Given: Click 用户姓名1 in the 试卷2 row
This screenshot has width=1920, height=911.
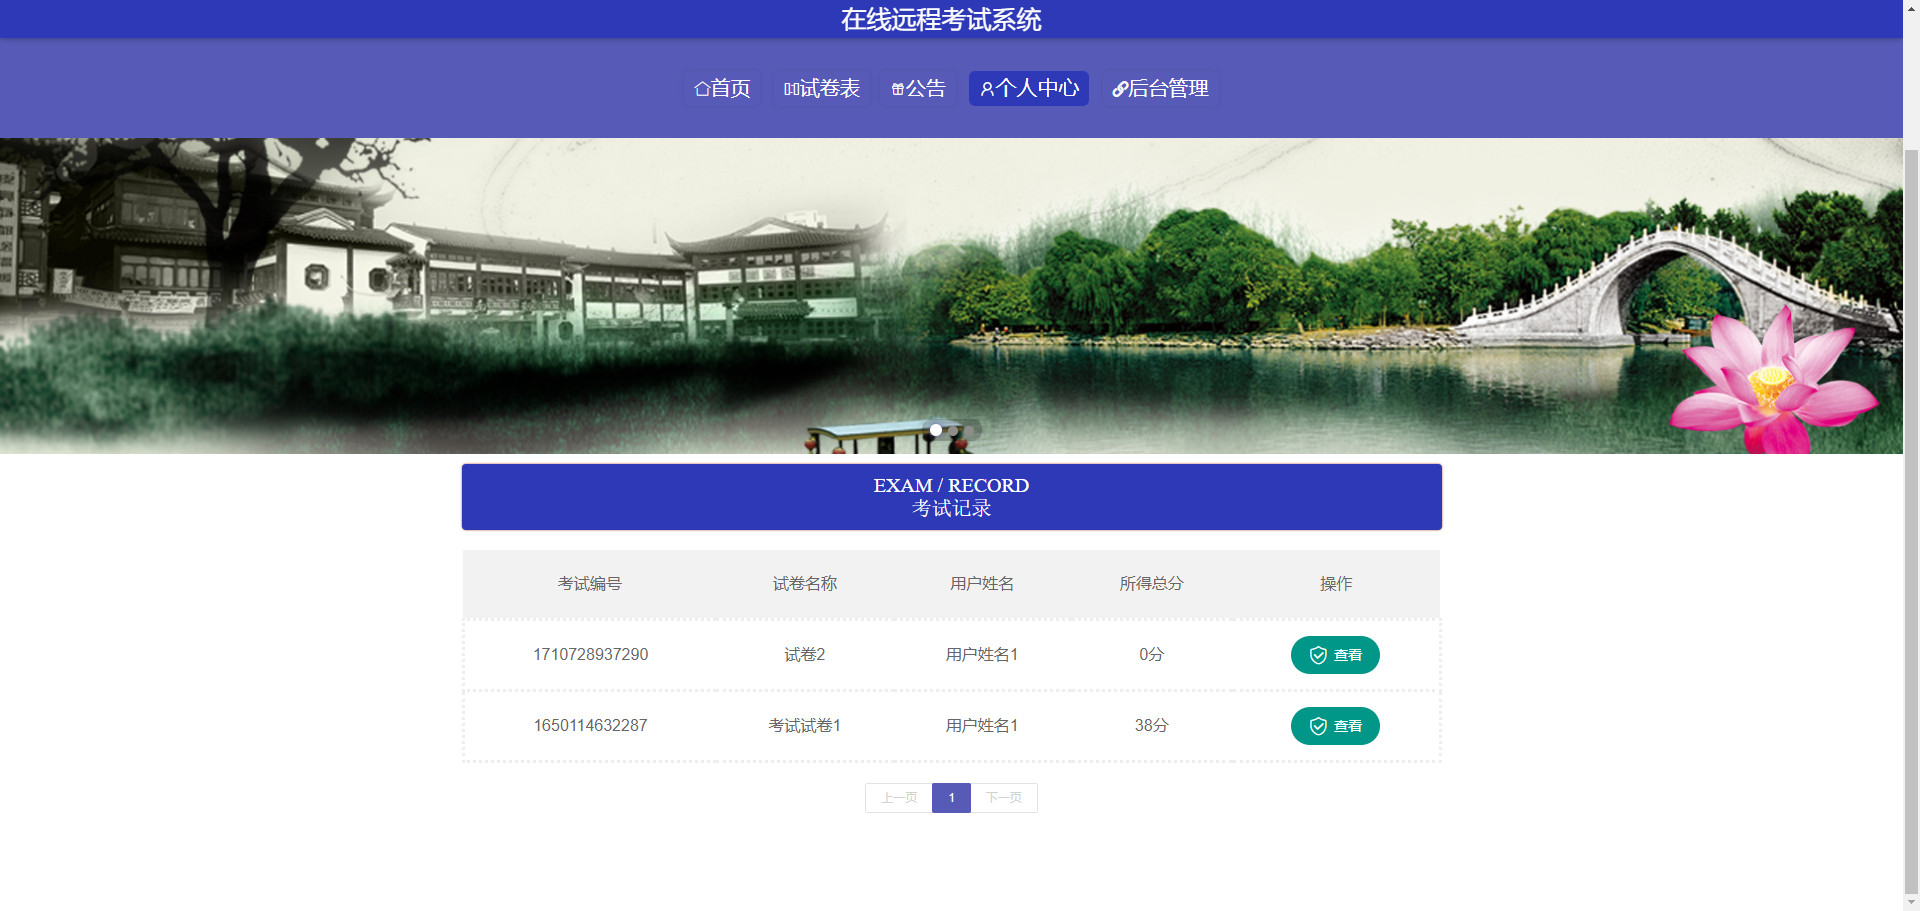Looking at the screenshot, I should [x=982, y=654].
